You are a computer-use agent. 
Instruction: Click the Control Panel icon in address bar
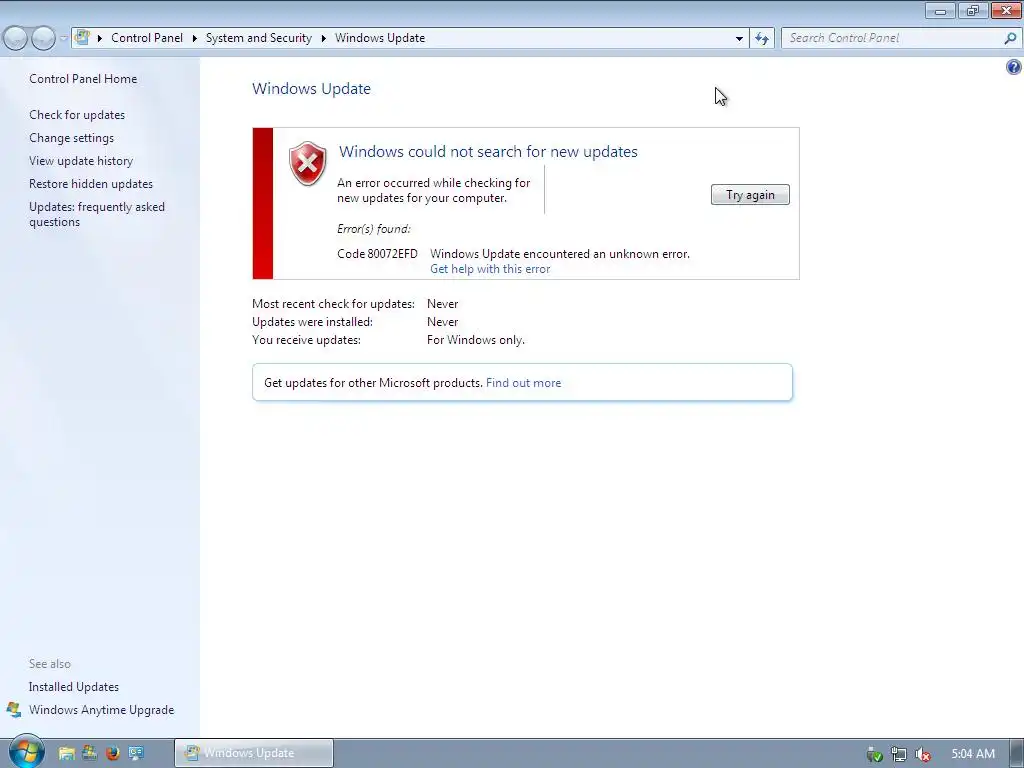(82, 37)
